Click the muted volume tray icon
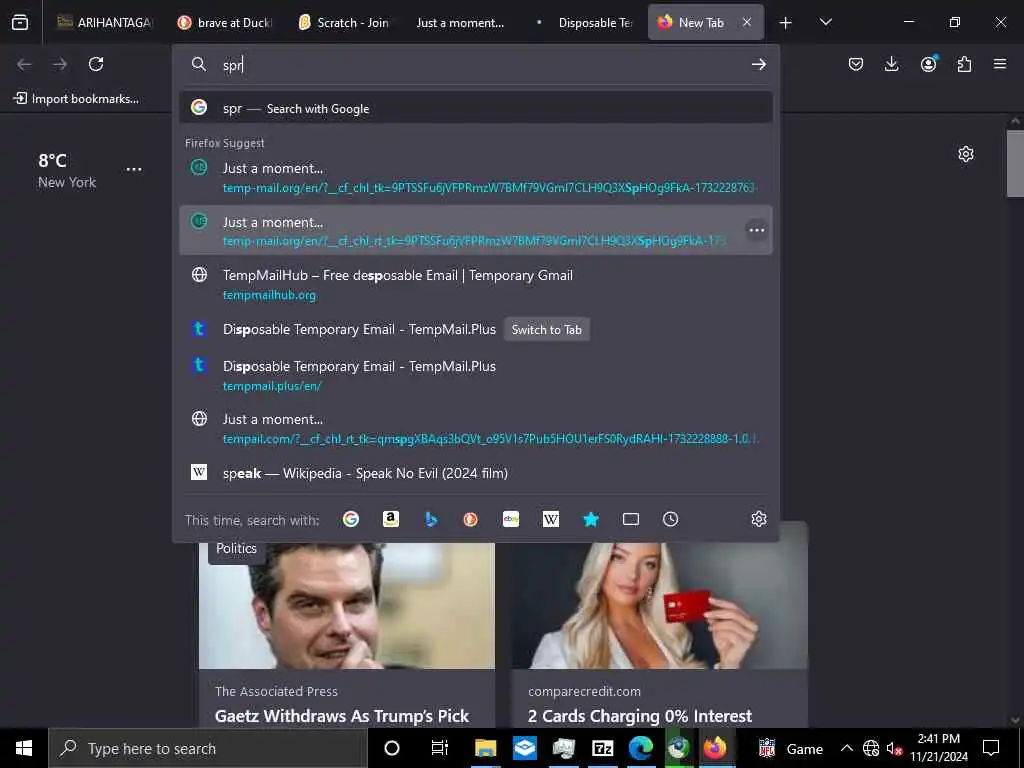1024x768 pixels. 894,748
